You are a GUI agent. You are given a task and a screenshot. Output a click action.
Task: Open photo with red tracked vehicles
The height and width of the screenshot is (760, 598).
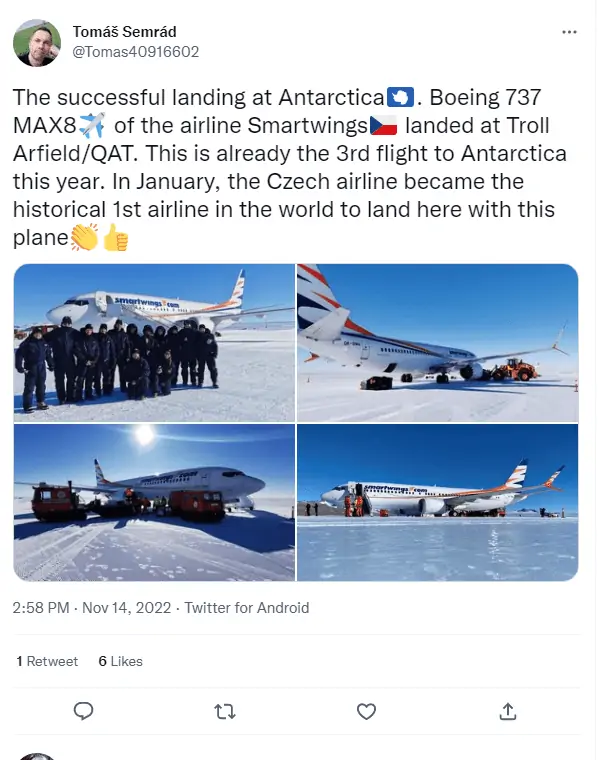tap(154, 502)
